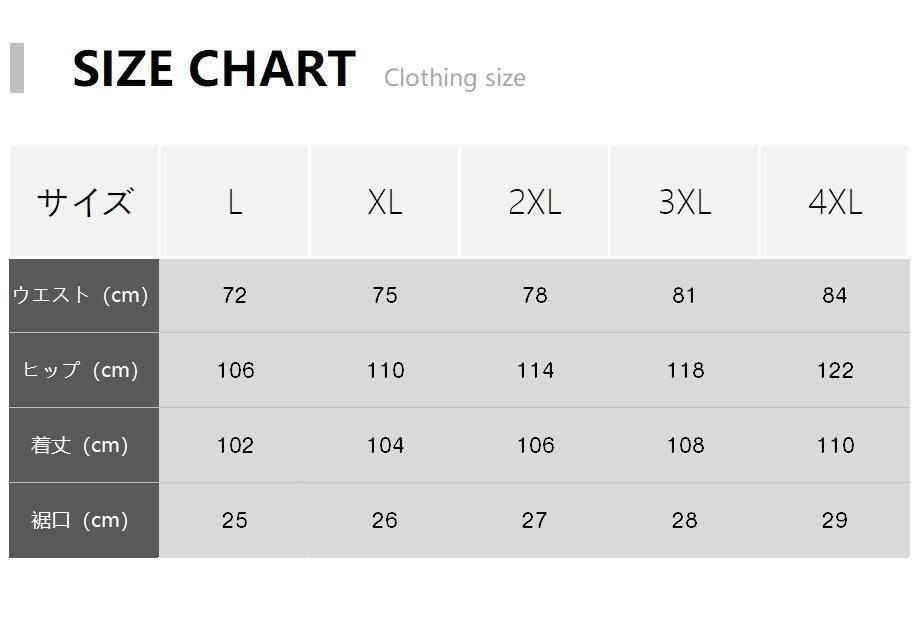This screenshot has height=630, width=923.
Task: Click the waist value 72 for size L
Action: point(235,295)
